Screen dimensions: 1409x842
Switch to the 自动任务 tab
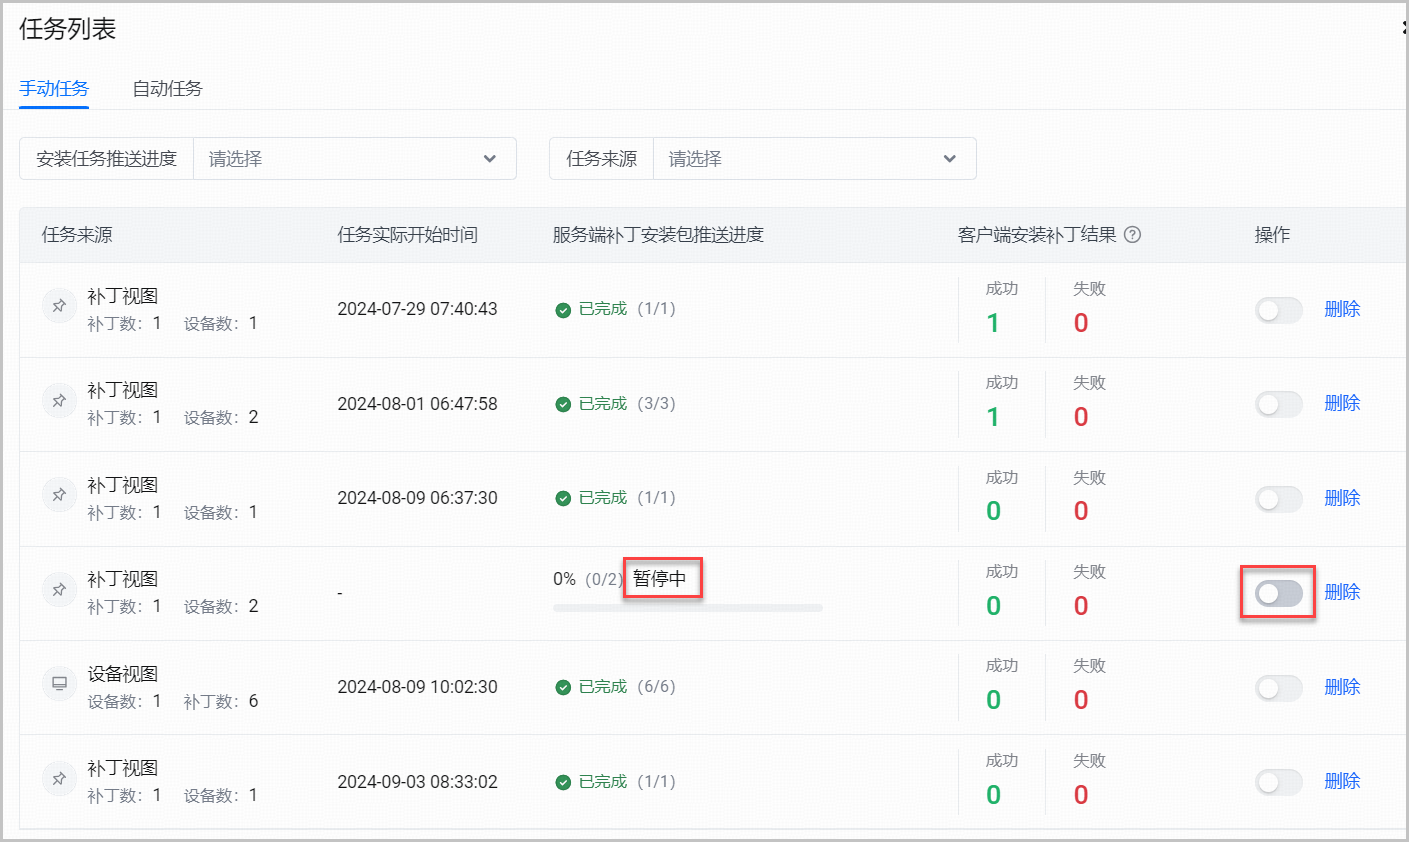click(x=168, y=88)
